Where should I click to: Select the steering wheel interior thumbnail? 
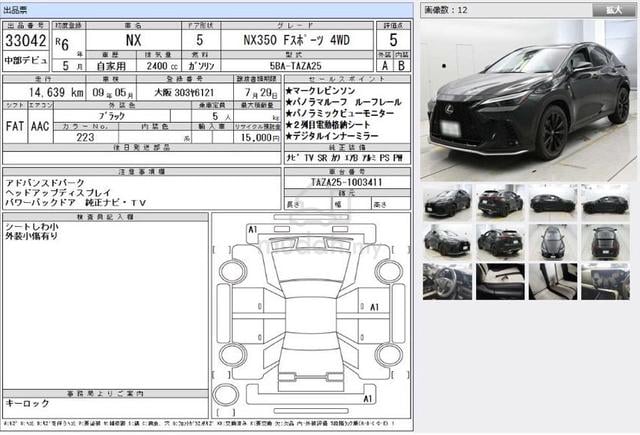click(447, 282)
